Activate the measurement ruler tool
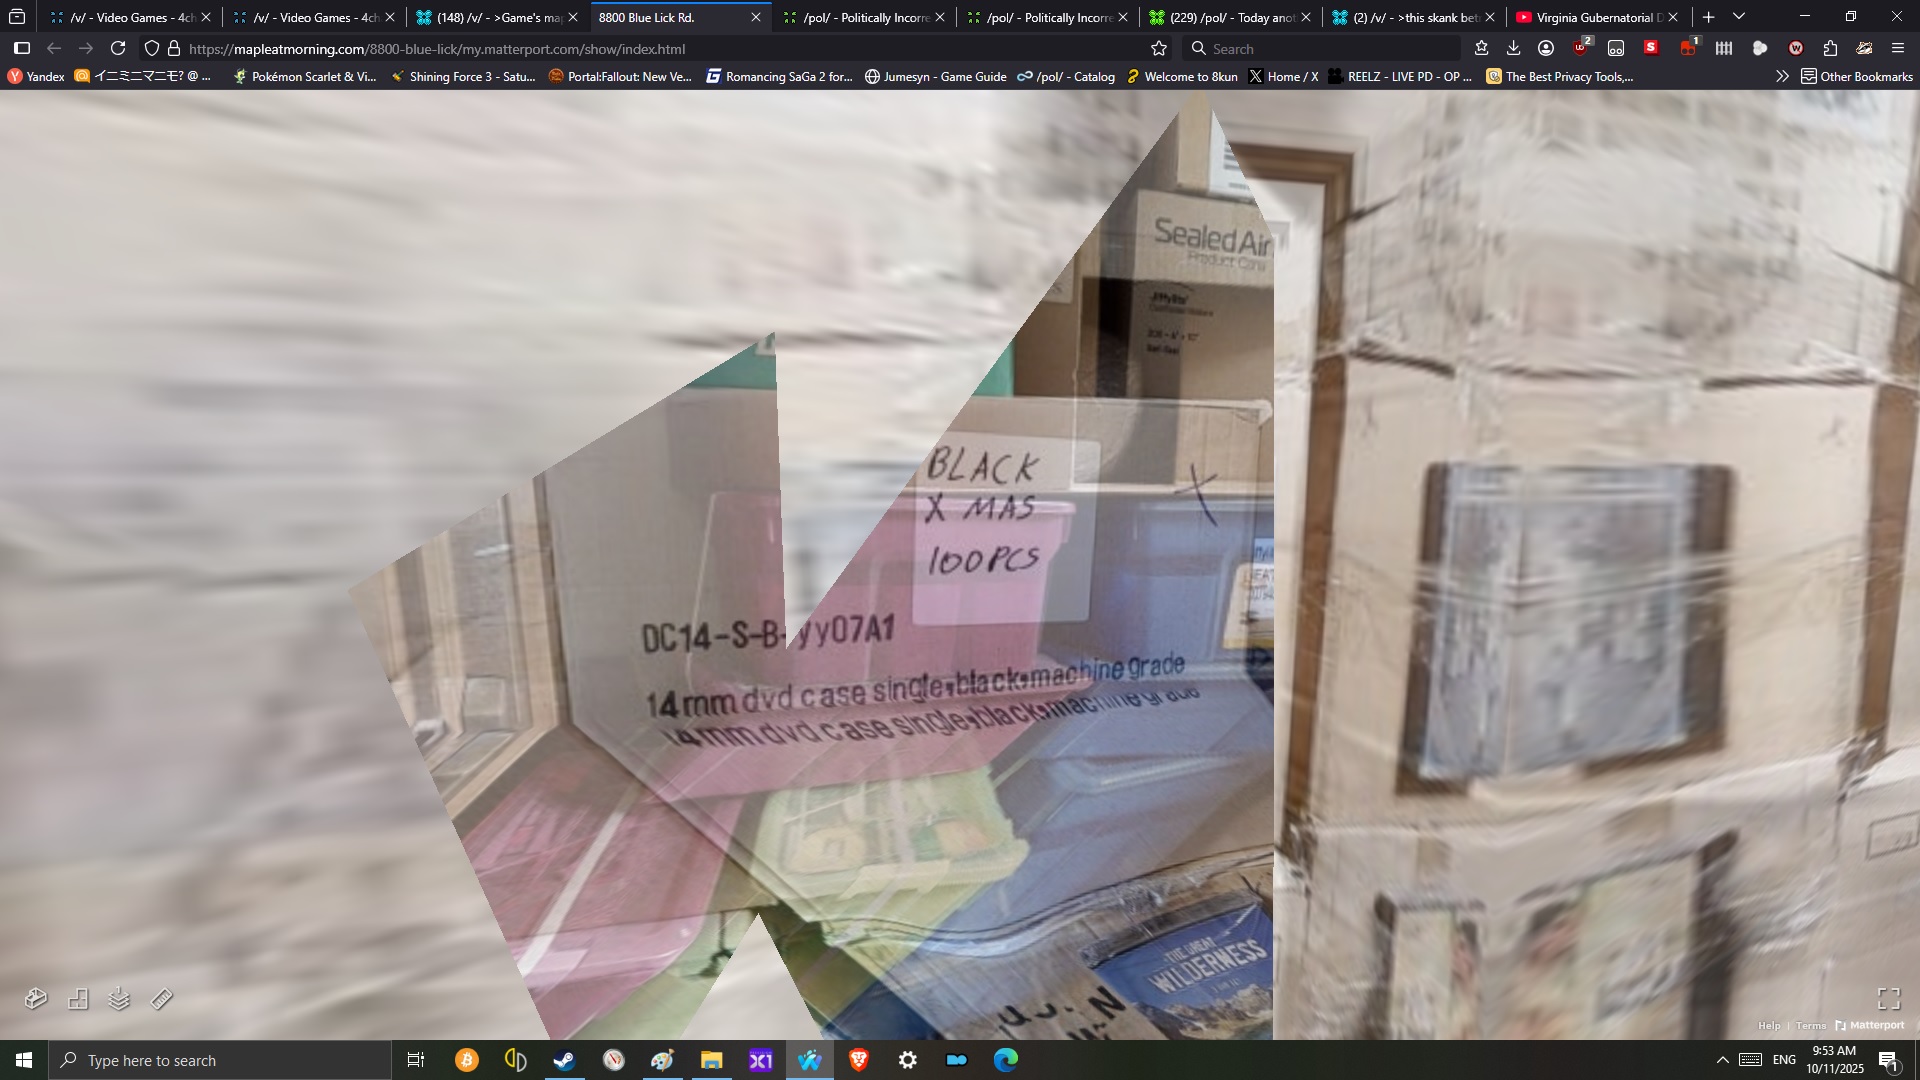Viewport: 1920px width, 1080px height. 162,998
